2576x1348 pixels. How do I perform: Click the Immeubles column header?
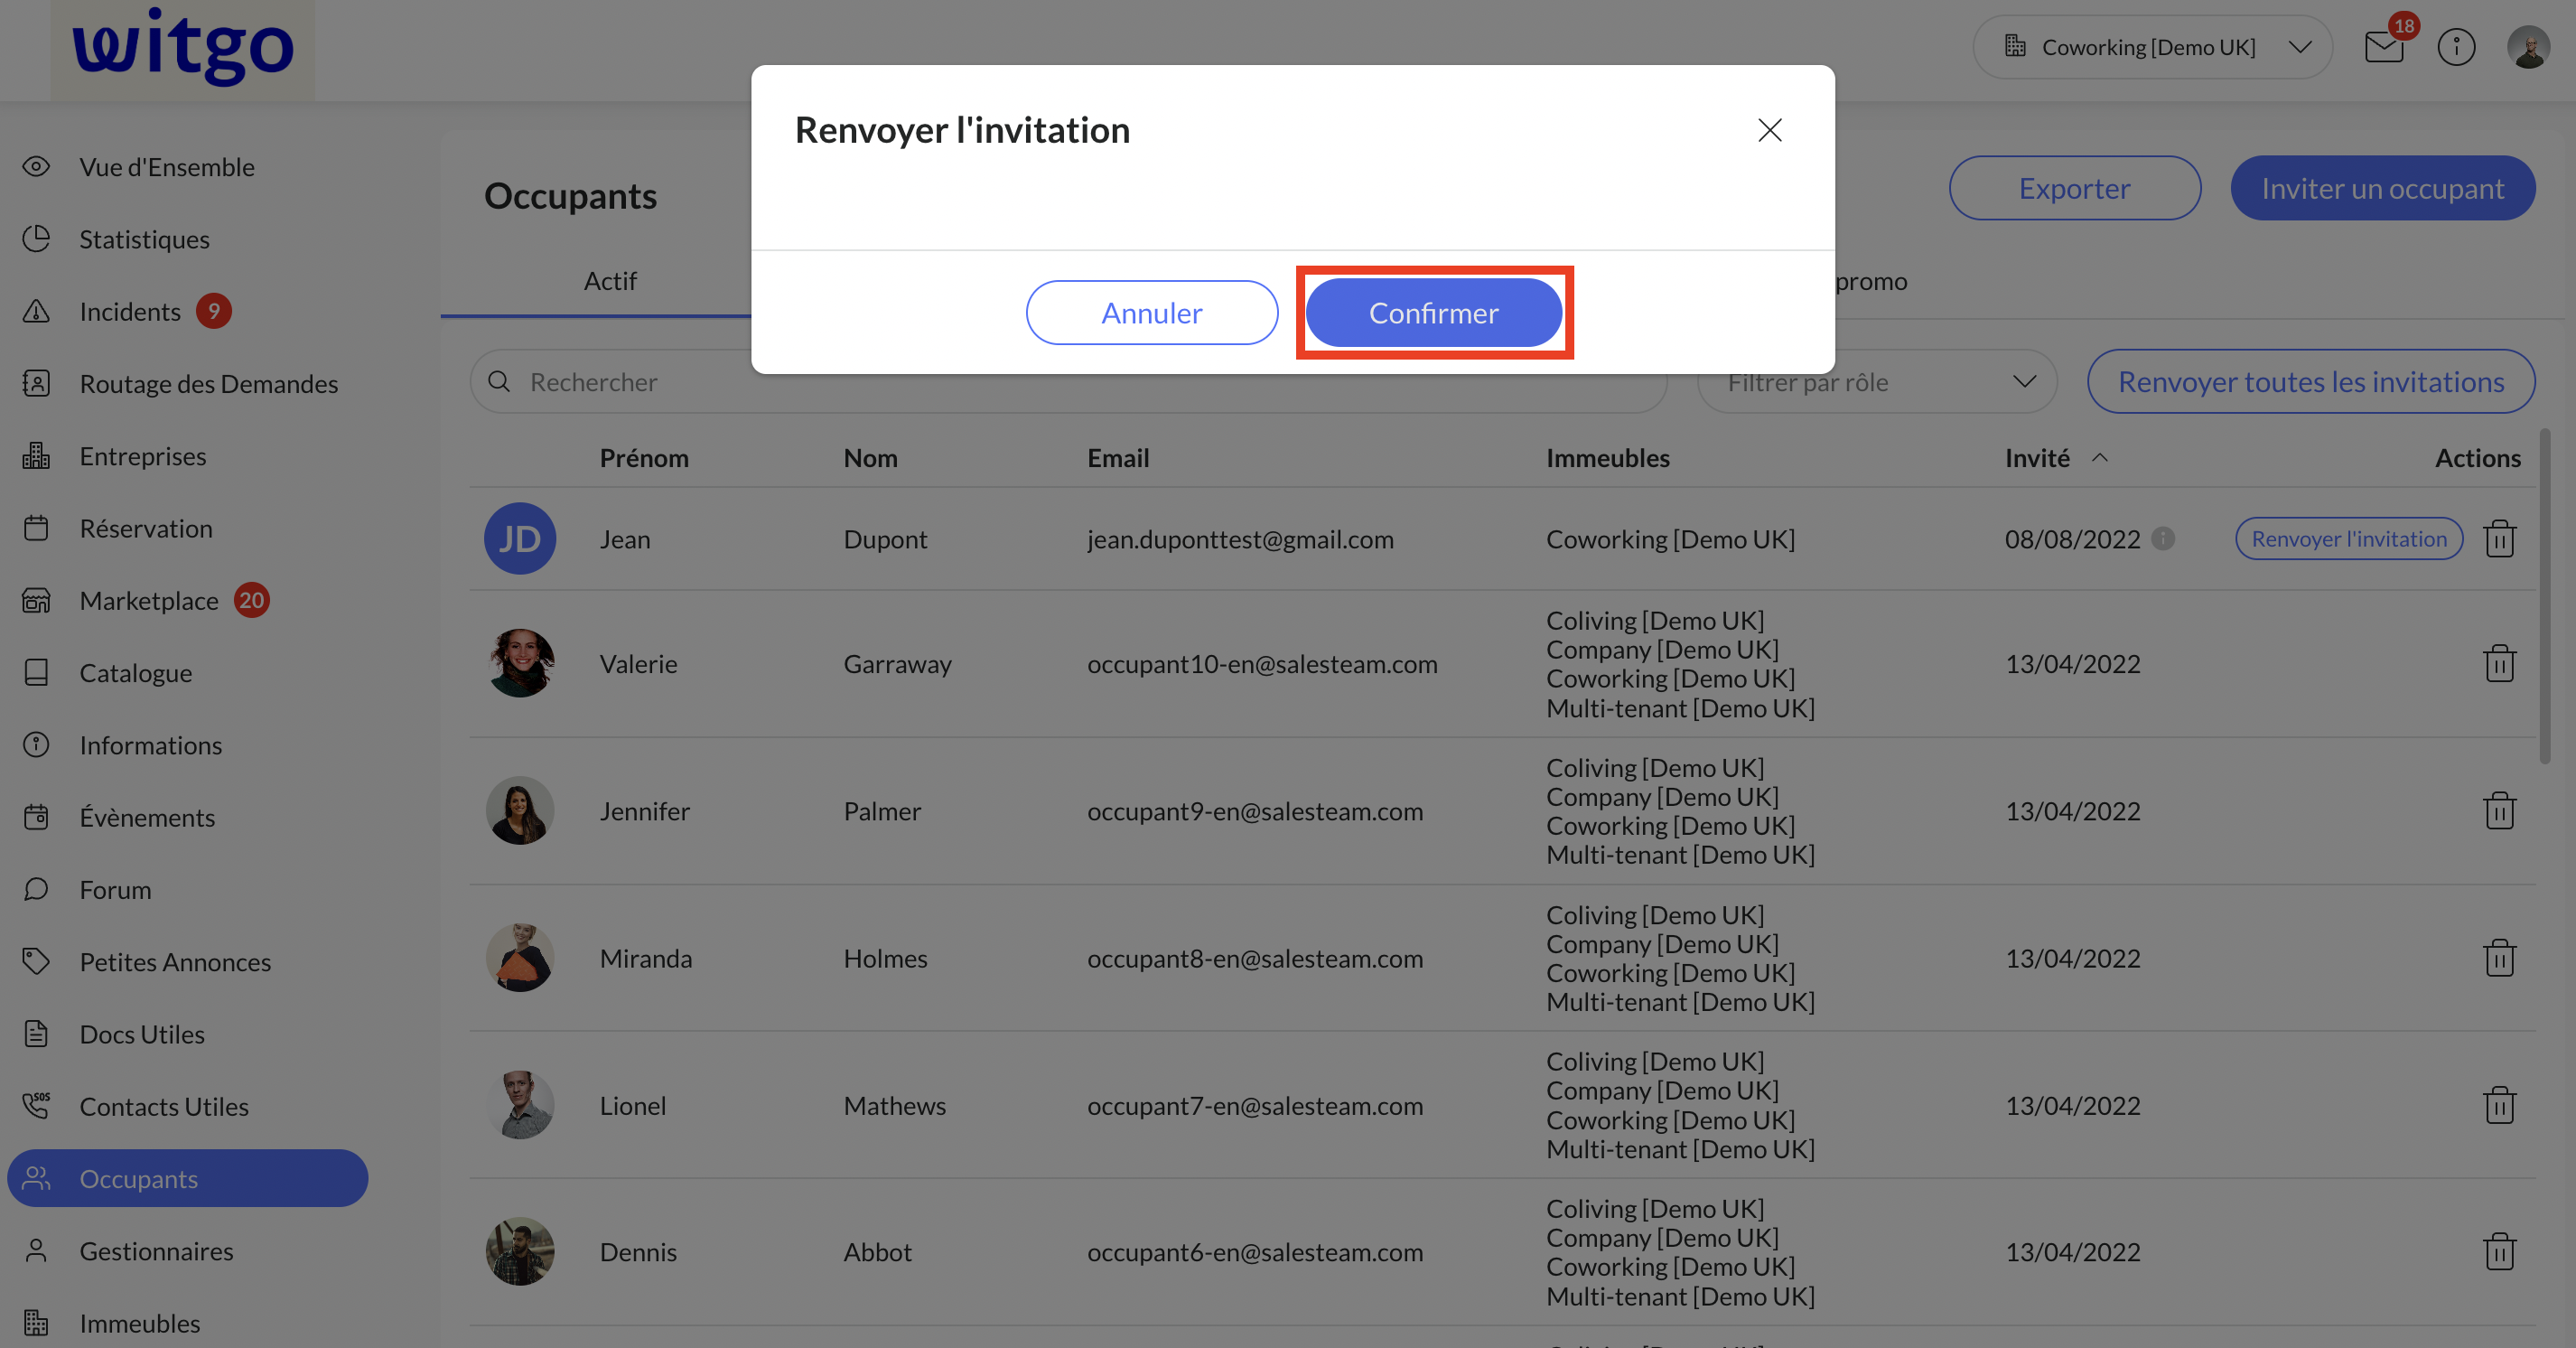(x=1607, y=457)
